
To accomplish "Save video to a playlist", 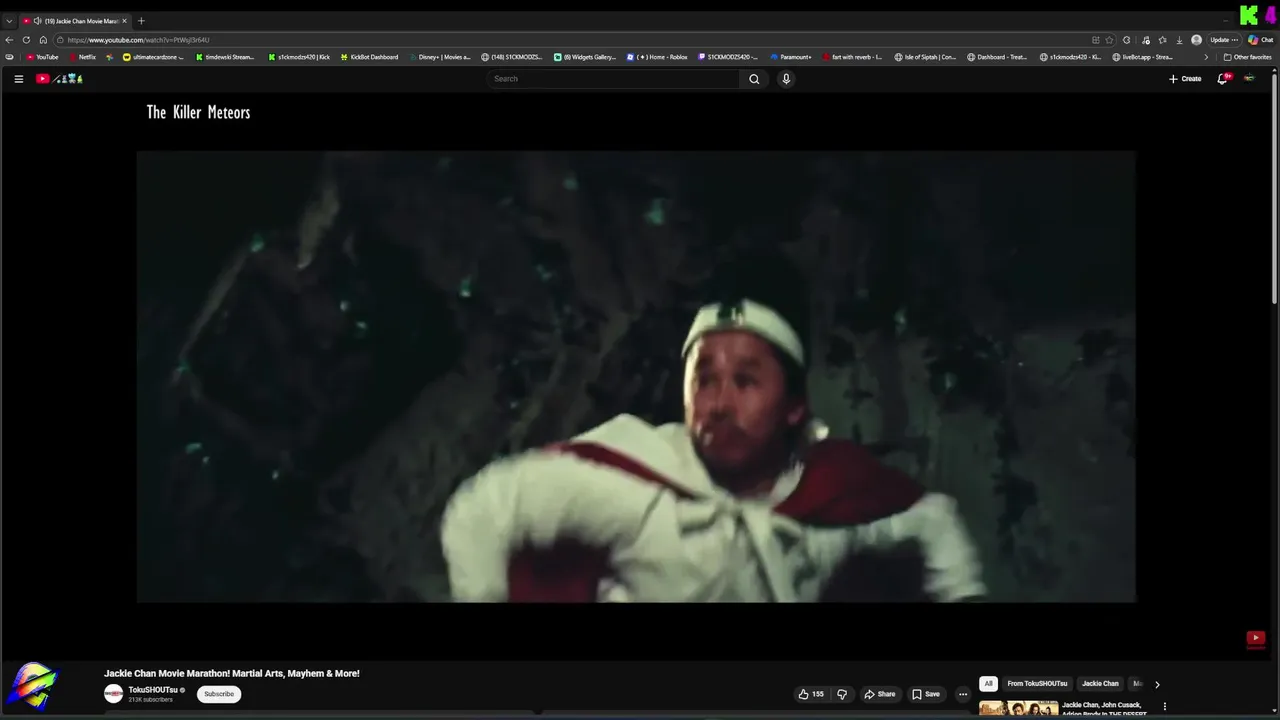I will [x=925, y=694].
